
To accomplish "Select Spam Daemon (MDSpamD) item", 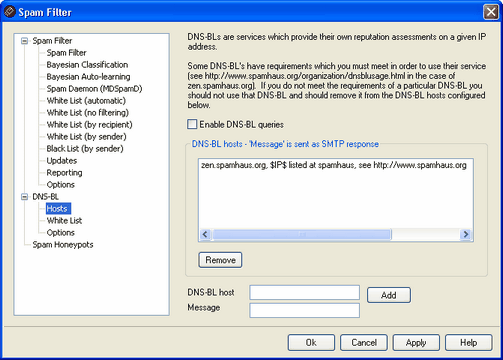I will pos(94,89).
